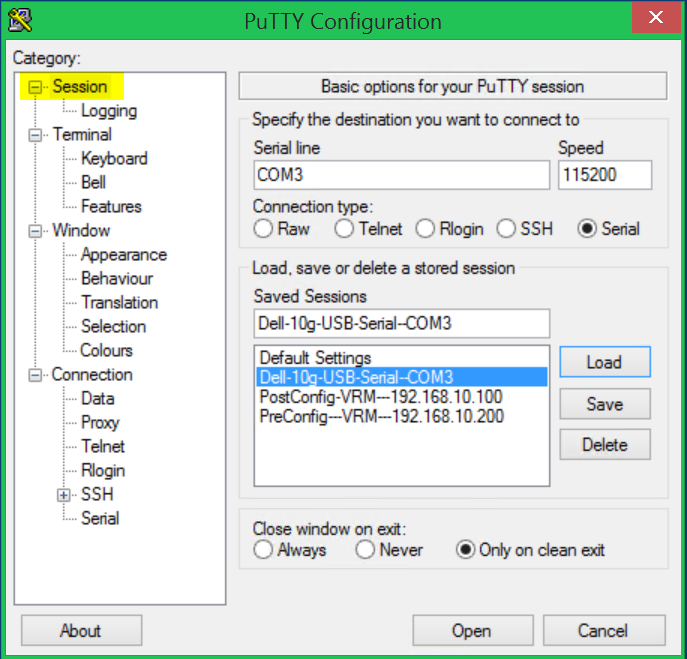
Task: Click the Delete button
Action: click(x=605, y=445)
